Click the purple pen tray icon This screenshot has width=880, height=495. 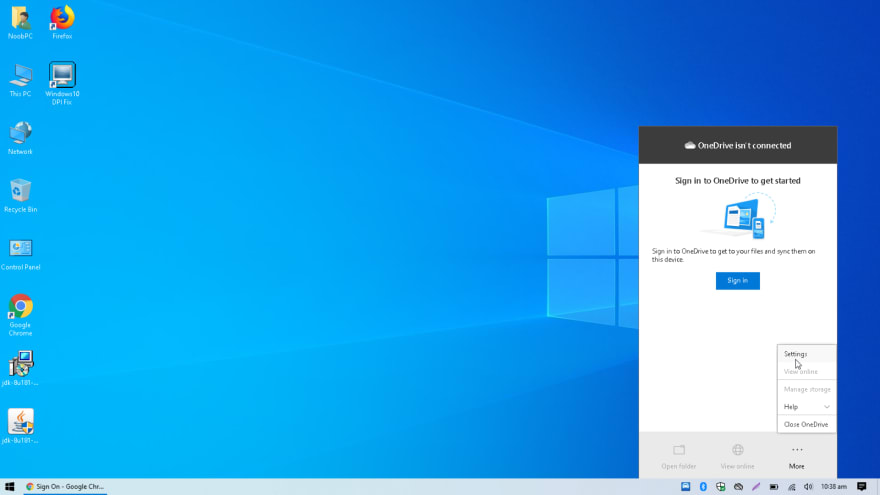[756, 487]
